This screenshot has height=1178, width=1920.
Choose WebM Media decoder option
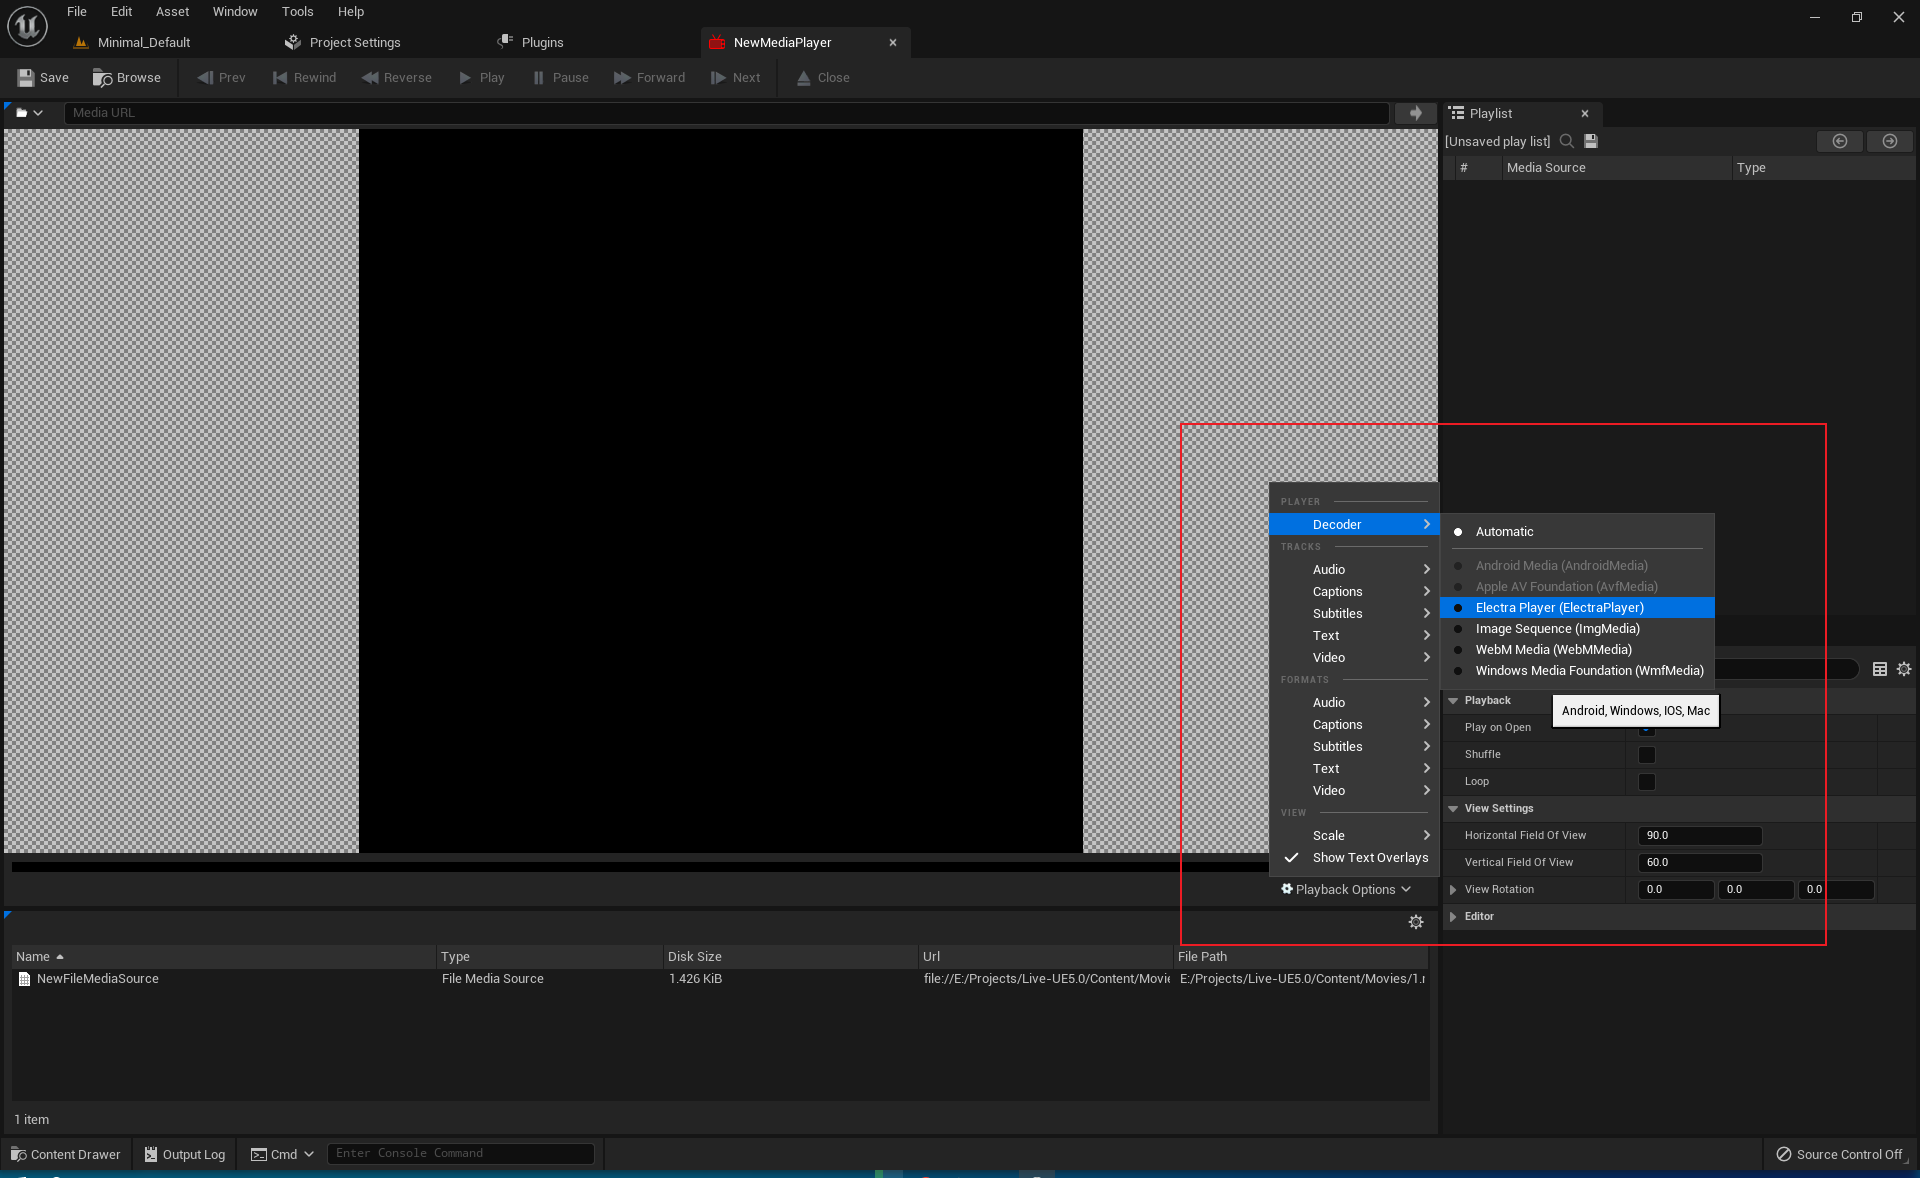[1553, 650]
